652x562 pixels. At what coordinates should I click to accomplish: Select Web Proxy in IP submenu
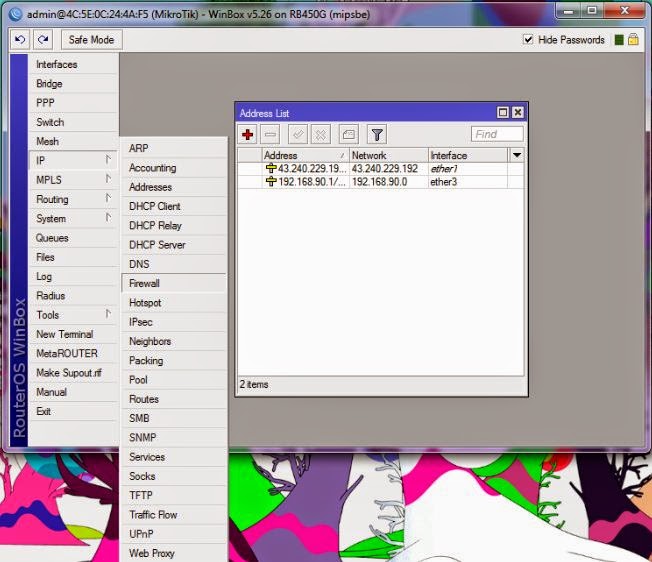coord(174,553)
